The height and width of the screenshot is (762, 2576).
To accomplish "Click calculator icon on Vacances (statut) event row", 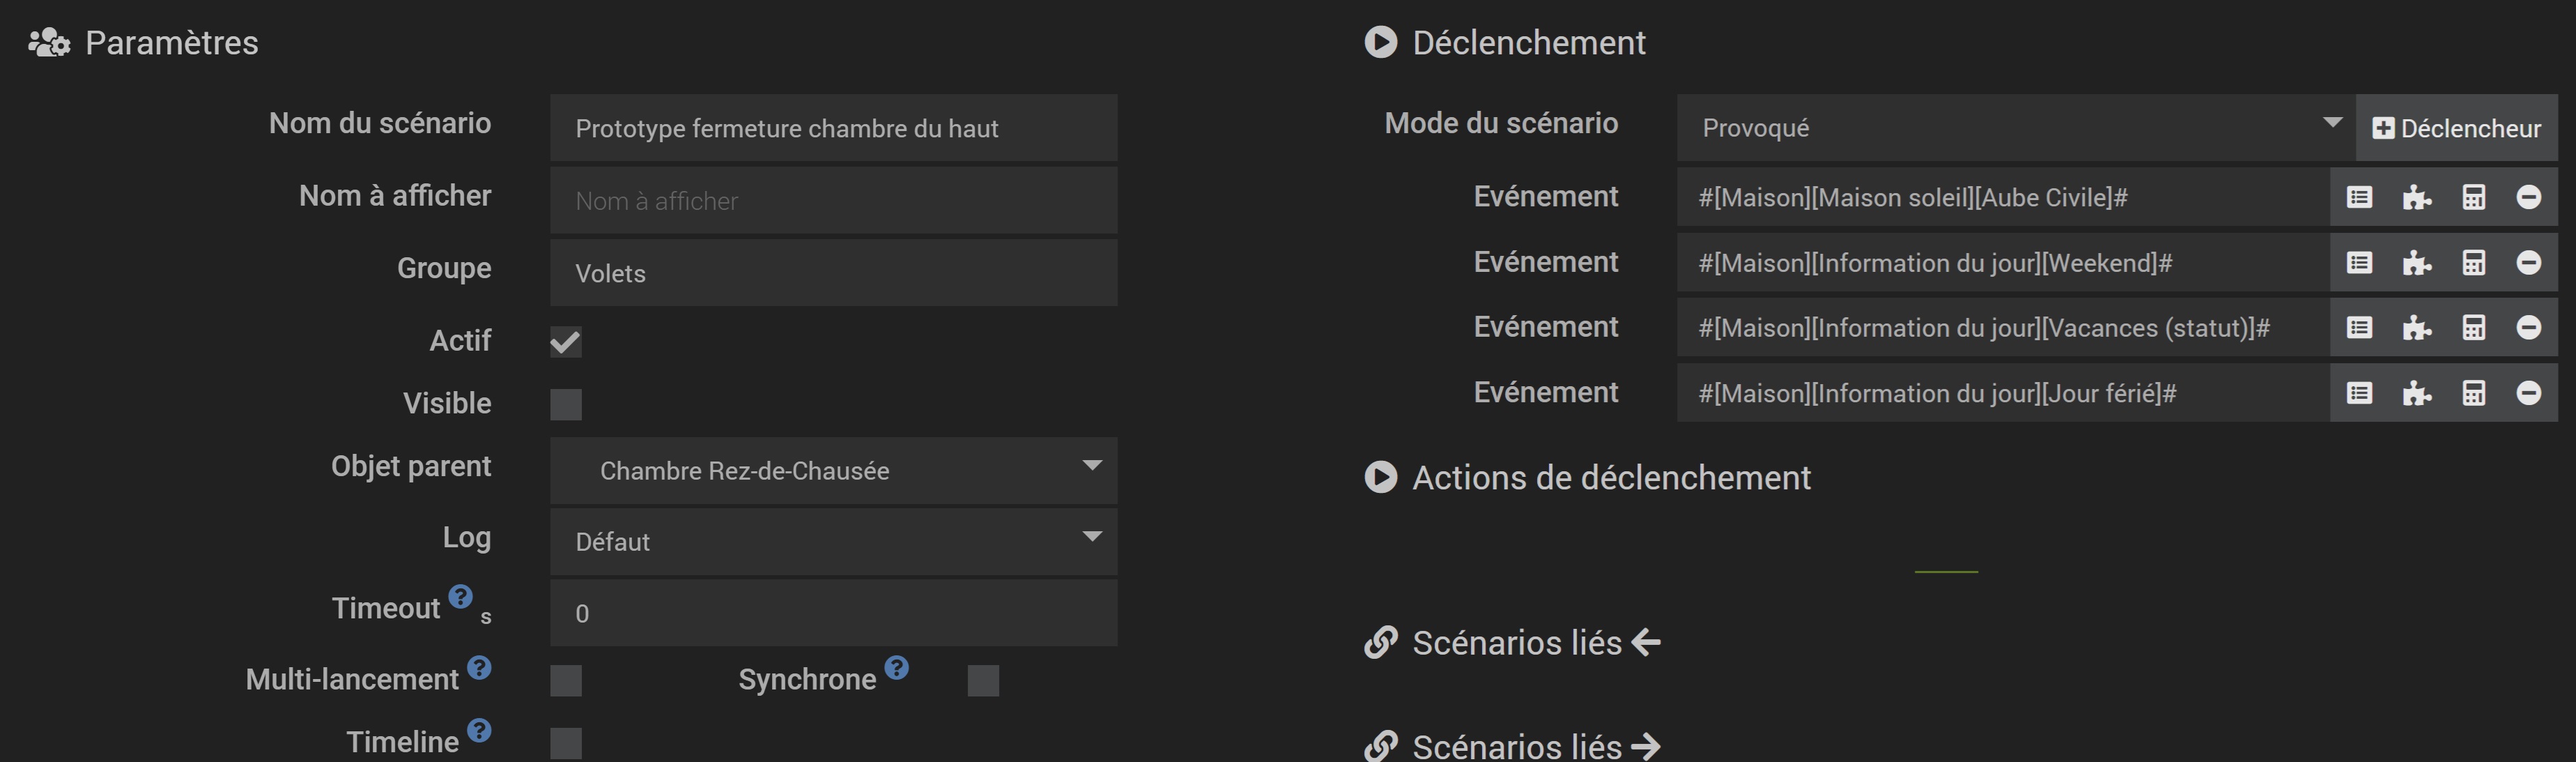I will (x=2473, y=328).
